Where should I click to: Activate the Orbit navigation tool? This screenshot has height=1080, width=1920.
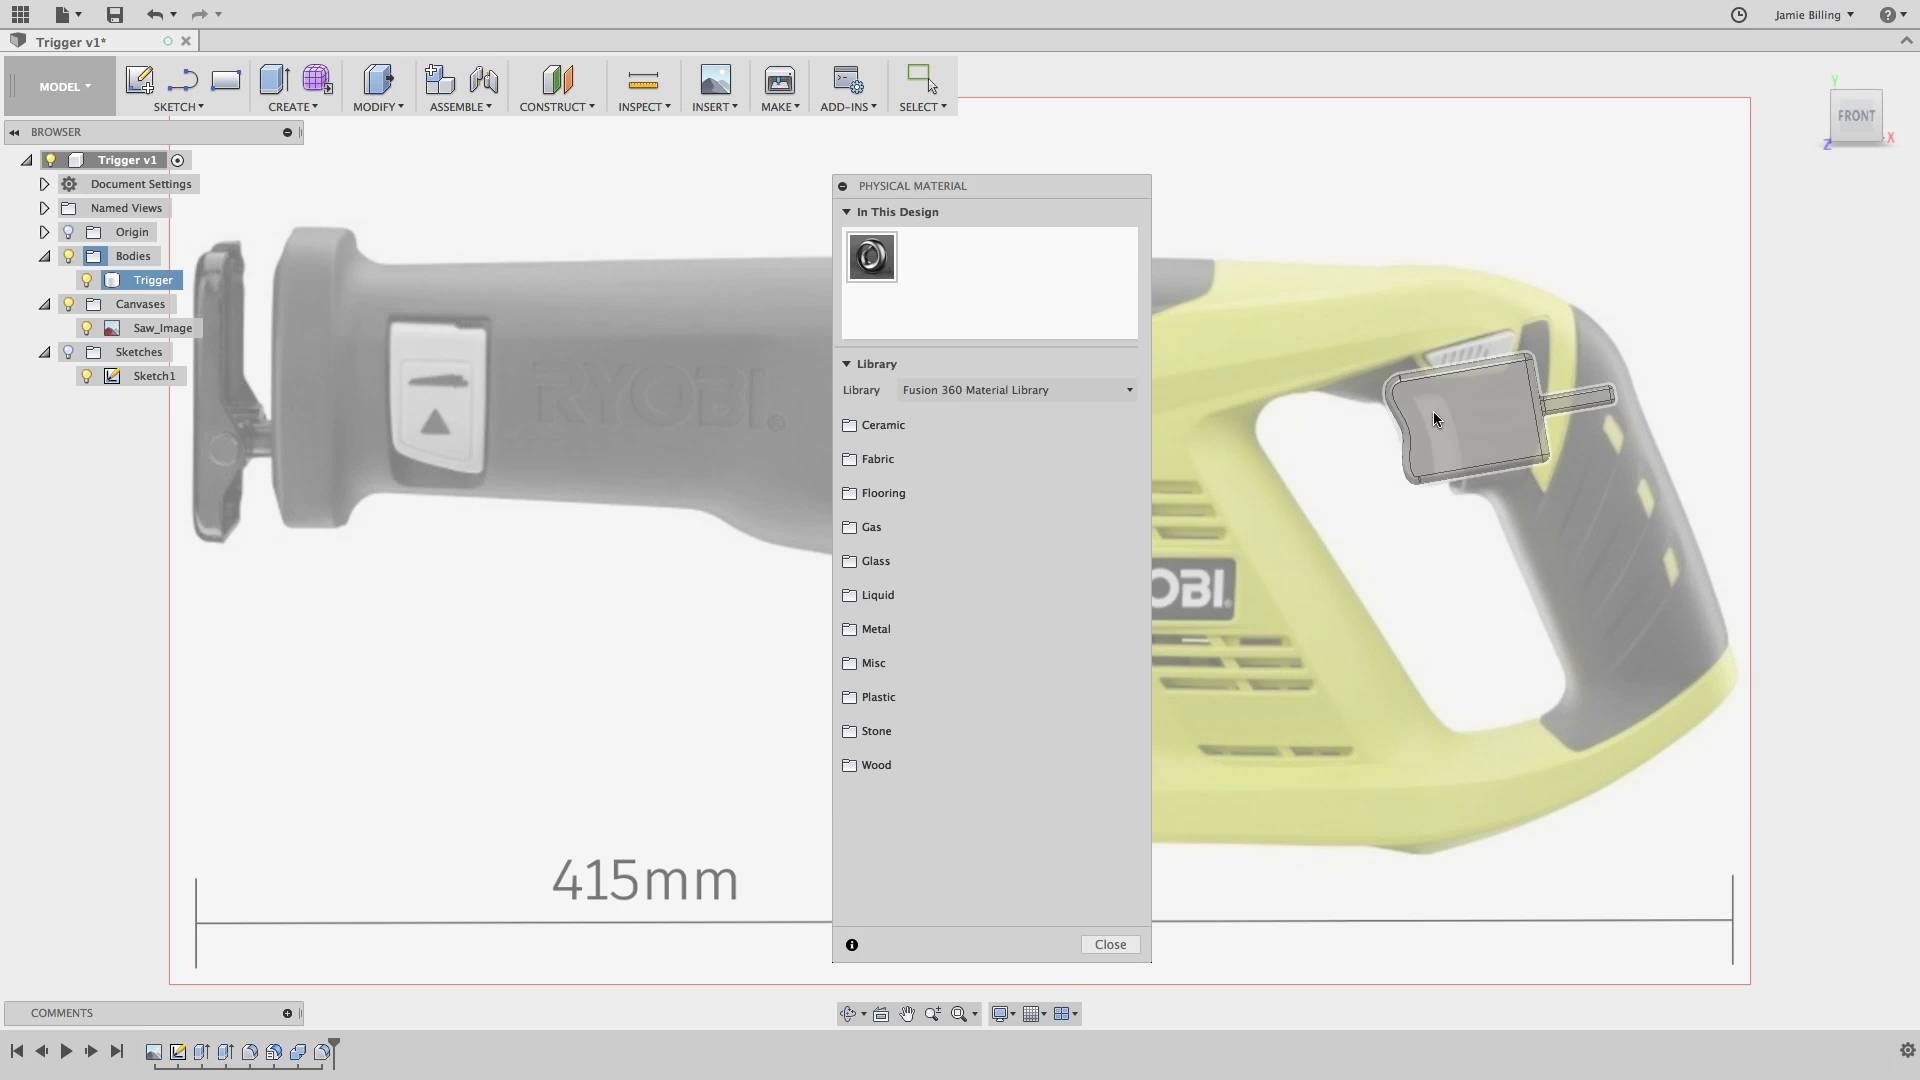849,1013
